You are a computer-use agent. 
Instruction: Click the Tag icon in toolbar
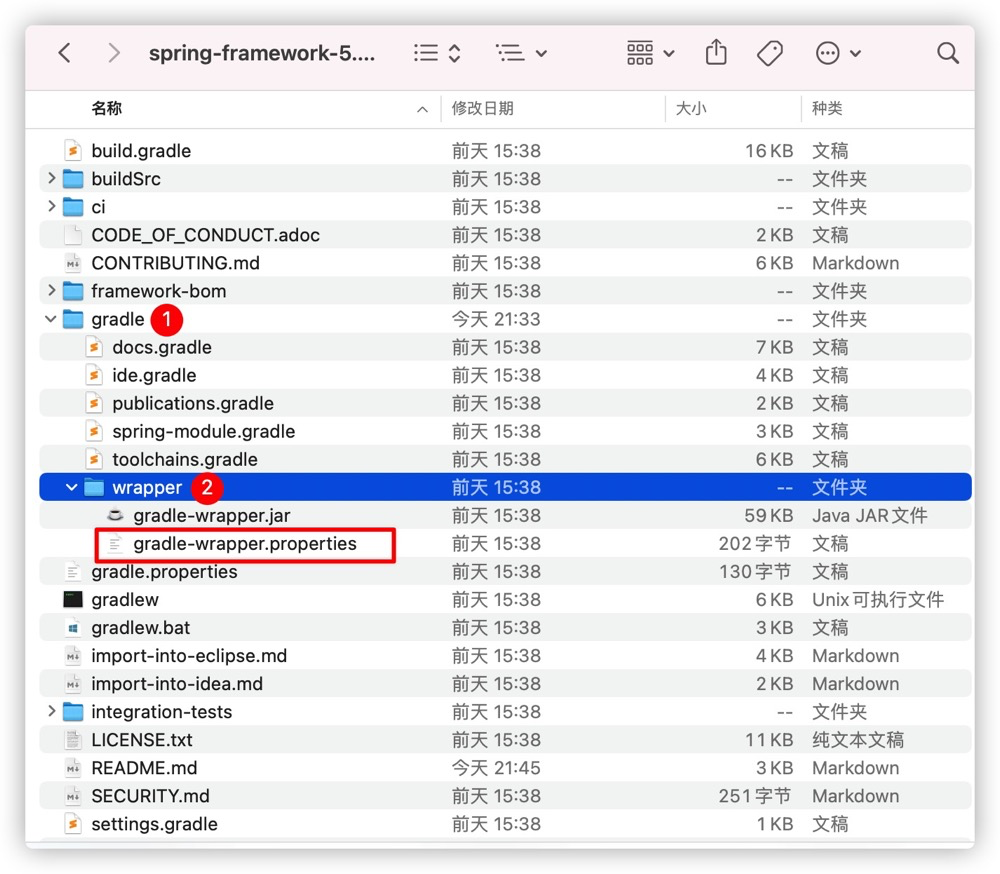pyautogui.click(x=770, y=53)
